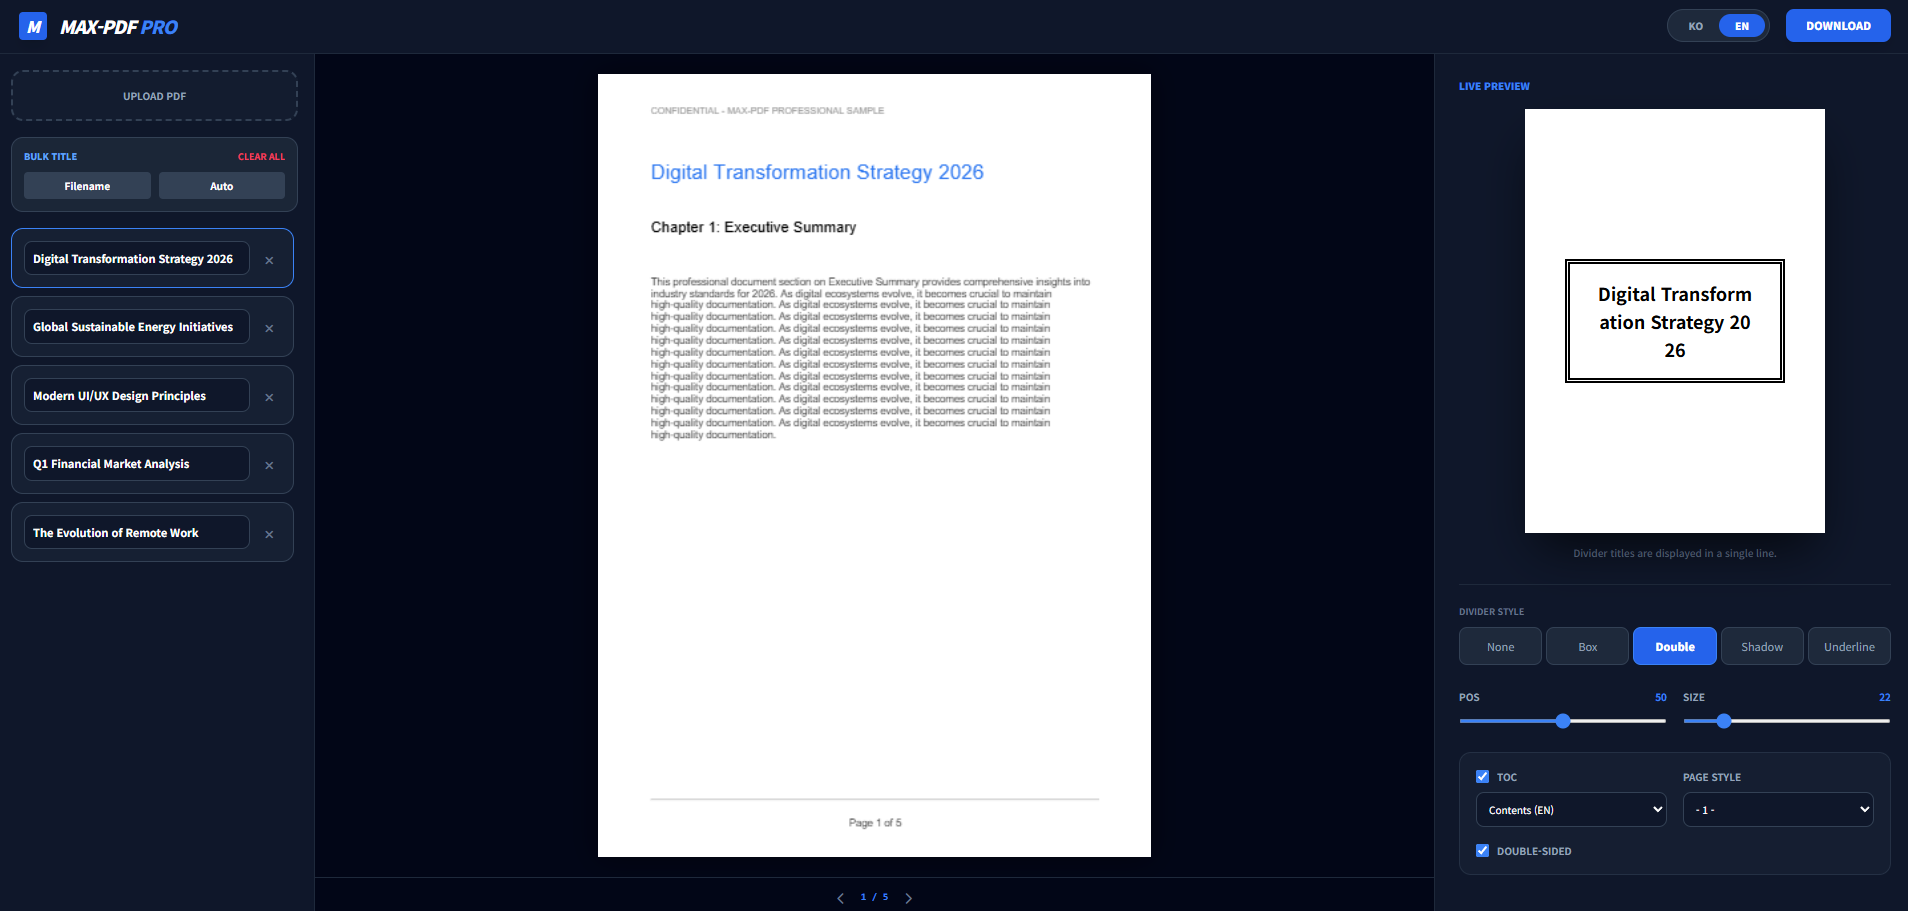
Task: Open the Contents (EN) dropdown
Action: 1570,809
